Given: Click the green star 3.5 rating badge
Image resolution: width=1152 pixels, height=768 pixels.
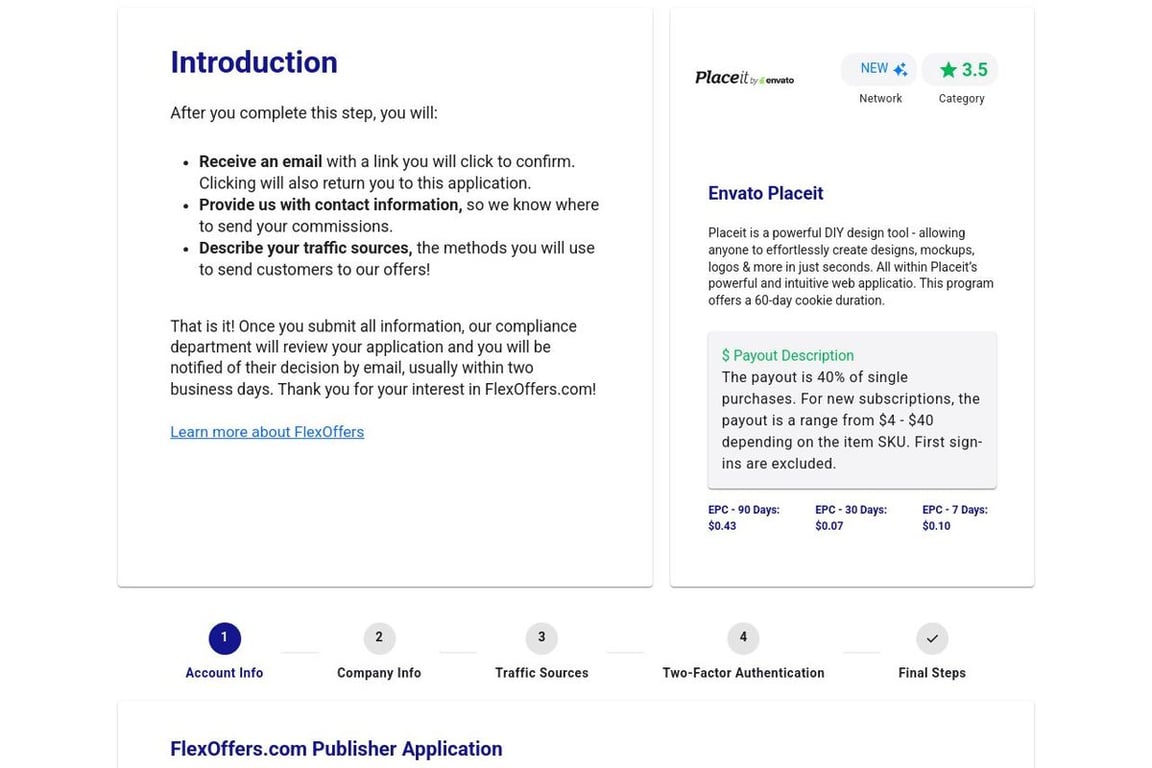Looking at the screenshot, I should [960, 70].
